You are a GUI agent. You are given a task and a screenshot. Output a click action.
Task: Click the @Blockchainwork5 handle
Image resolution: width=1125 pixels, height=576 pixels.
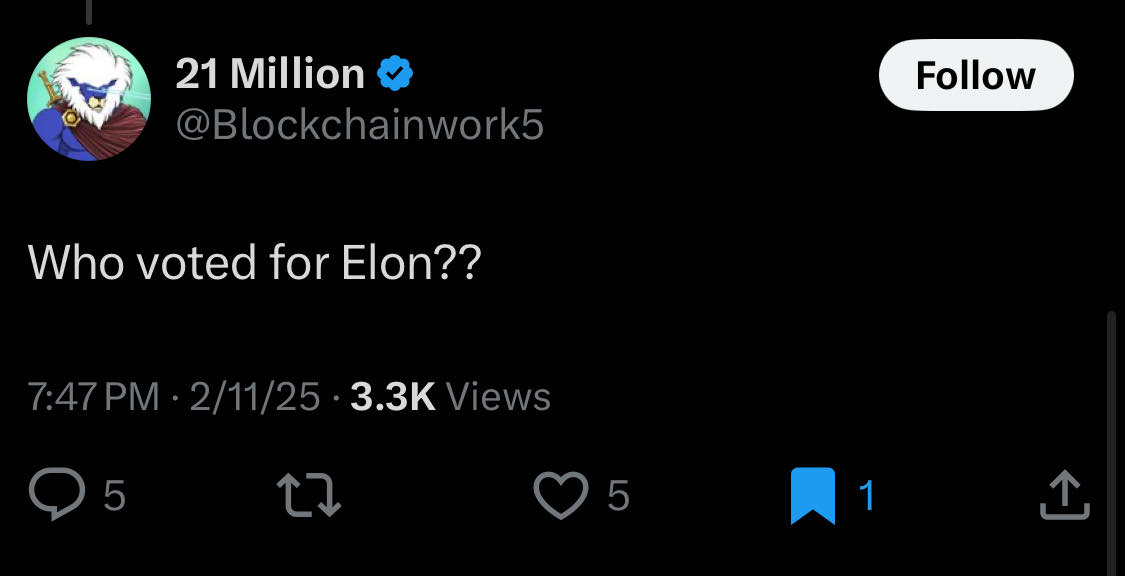(360, 125)
